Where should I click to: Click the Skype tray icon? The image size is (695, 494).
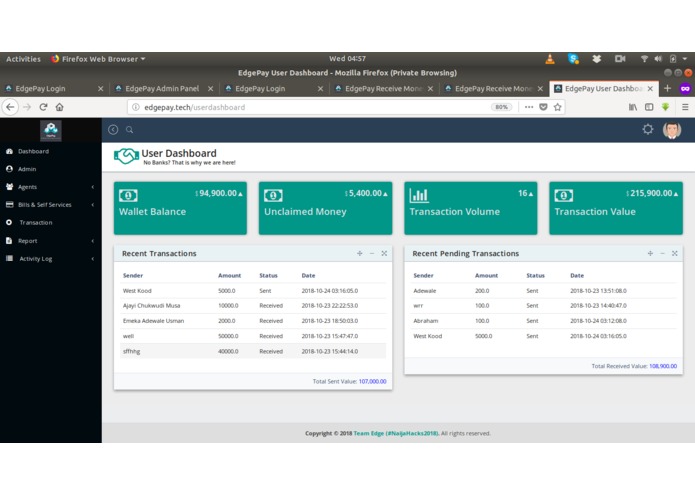pyautogui.click(x=573, y=59)
